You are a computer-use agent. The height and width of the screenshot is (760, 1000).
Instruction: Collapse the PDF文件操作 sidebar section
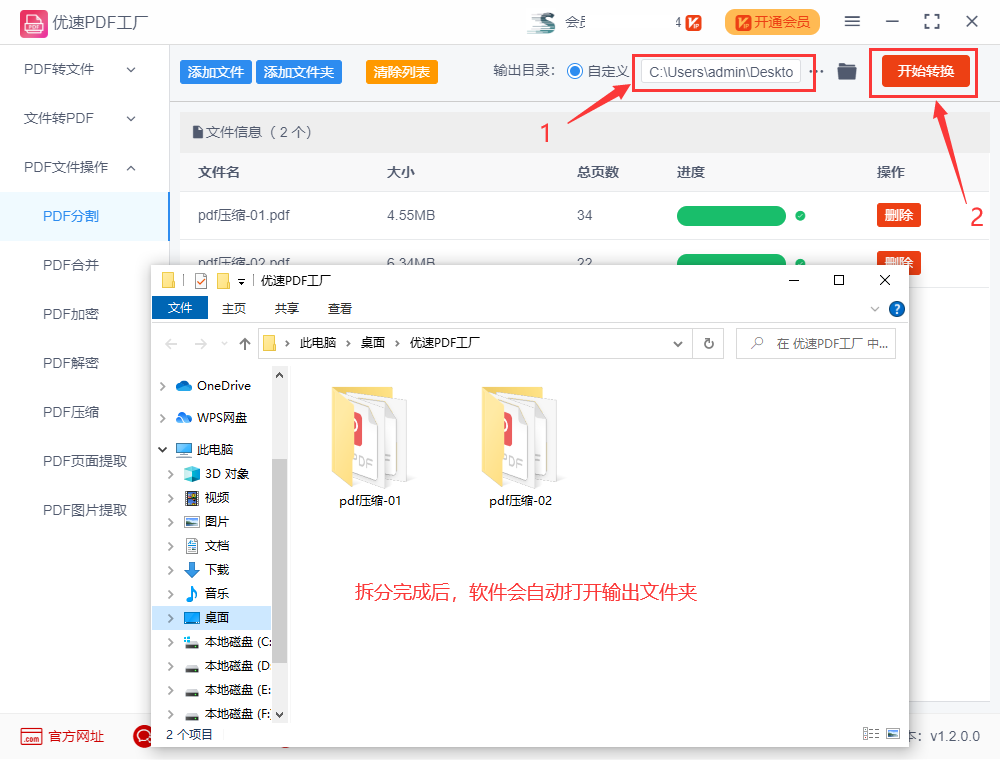(130, 168)
